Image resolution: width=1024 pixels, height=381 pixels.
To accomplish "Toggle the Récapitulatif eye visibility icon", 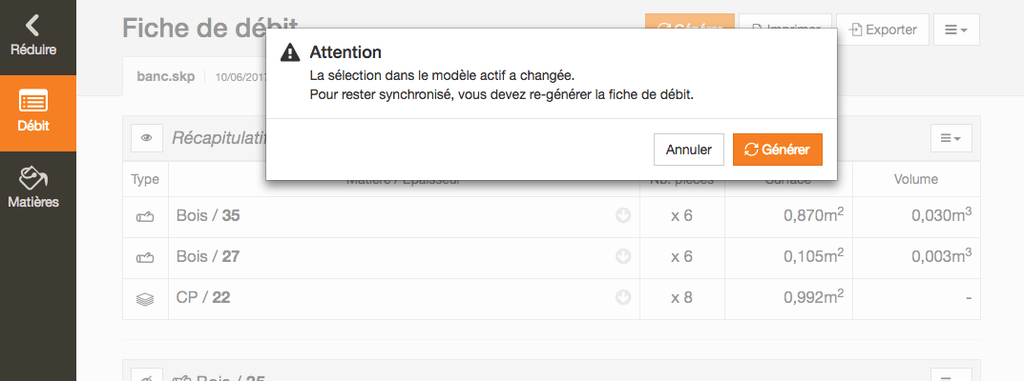I will [147, 138].
